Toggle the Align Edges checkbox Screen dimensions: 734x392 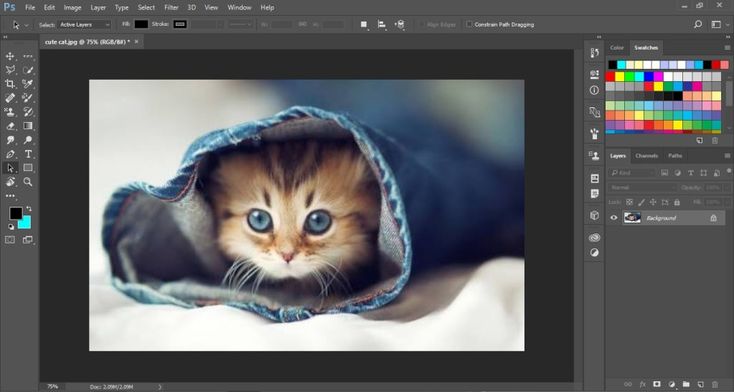[x=422, y=24]
